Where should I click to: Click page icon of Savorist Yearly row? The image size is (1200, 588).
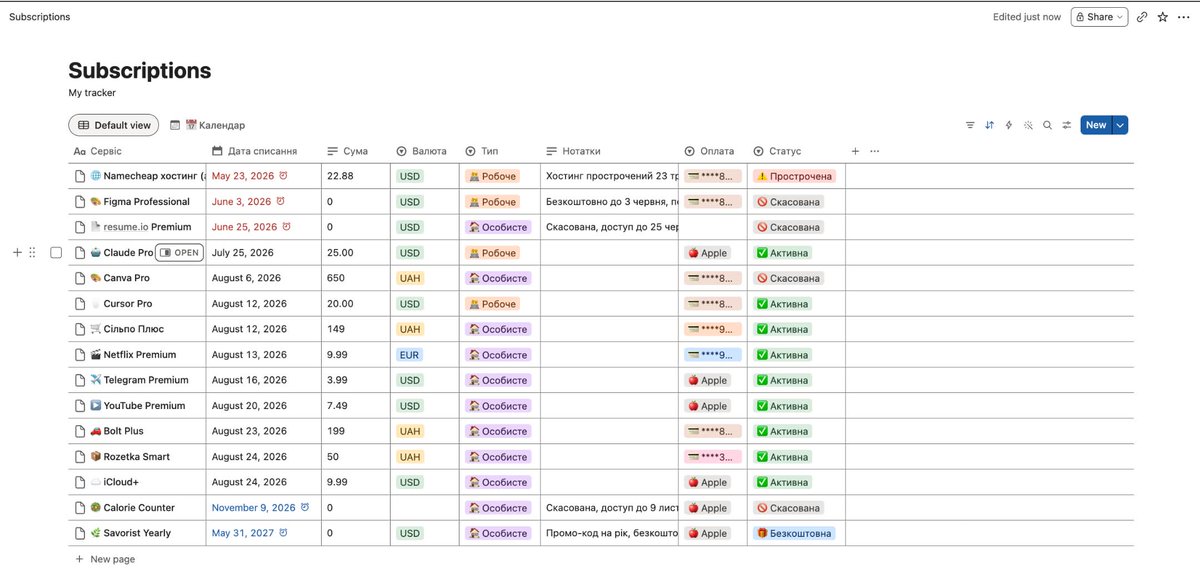pos(81,533)
